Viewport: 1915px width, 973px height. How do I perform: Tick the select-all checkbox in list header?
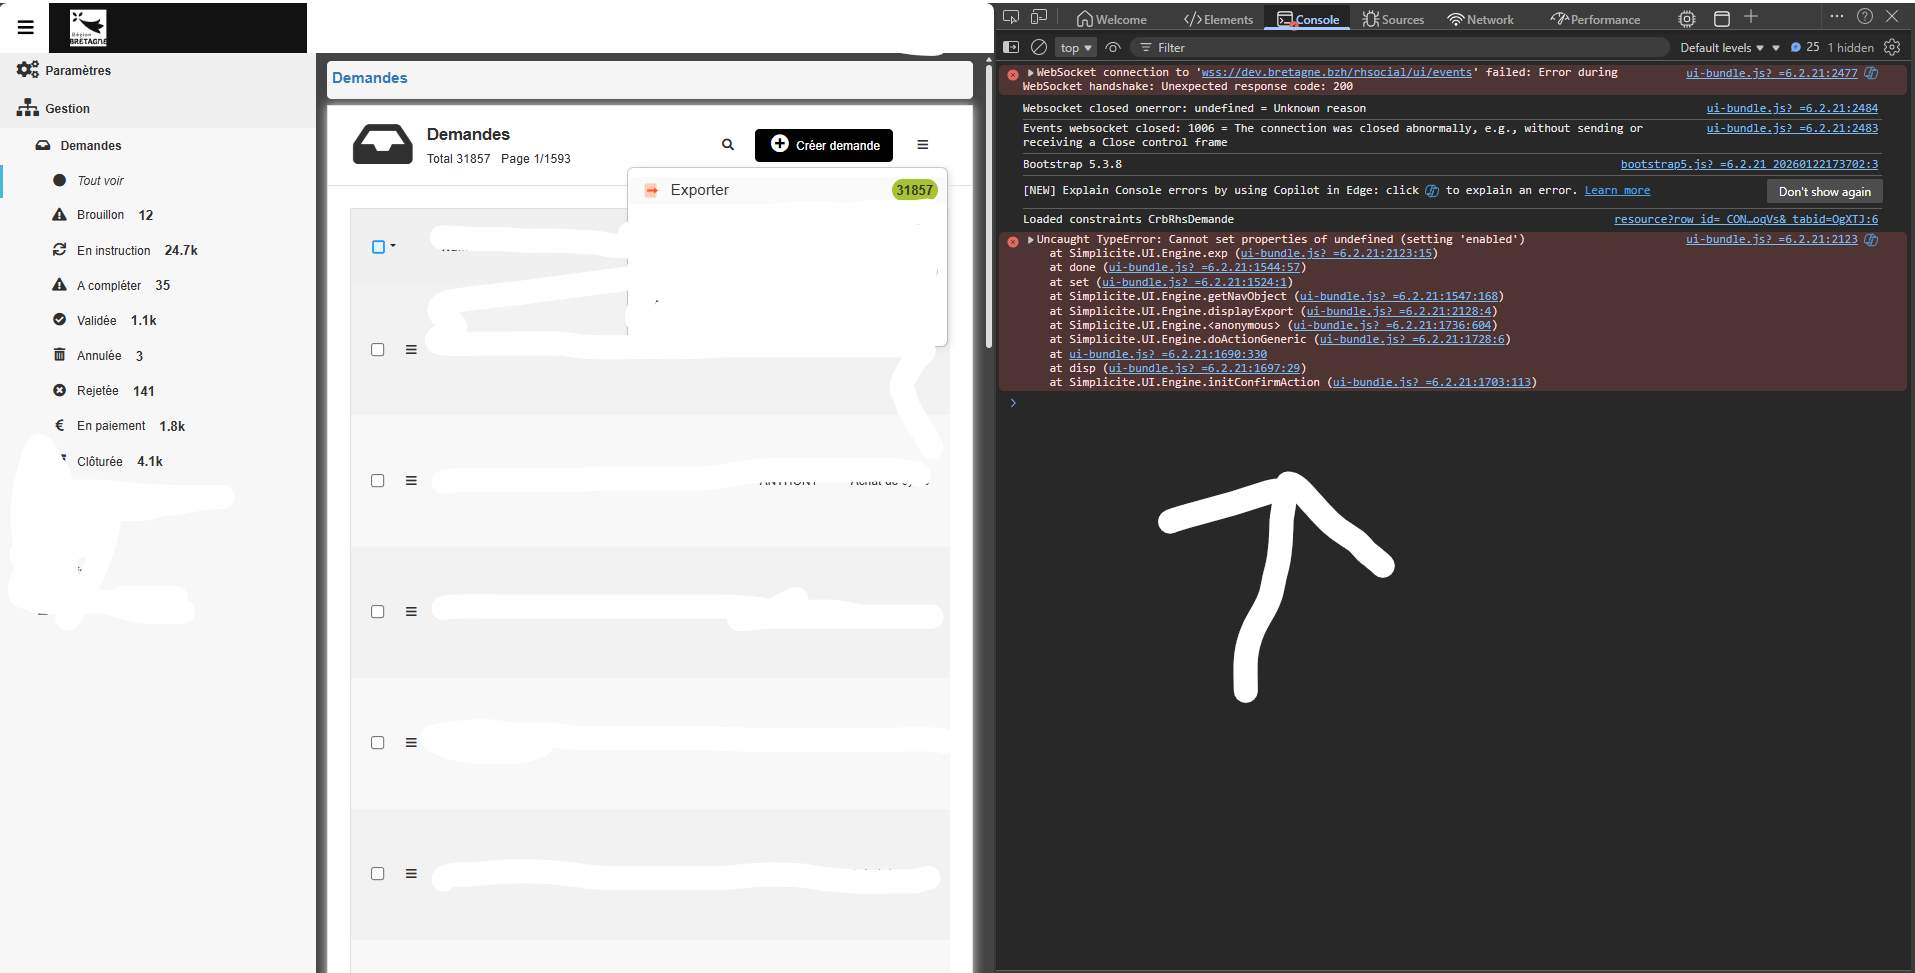click(x=378, y=247)
